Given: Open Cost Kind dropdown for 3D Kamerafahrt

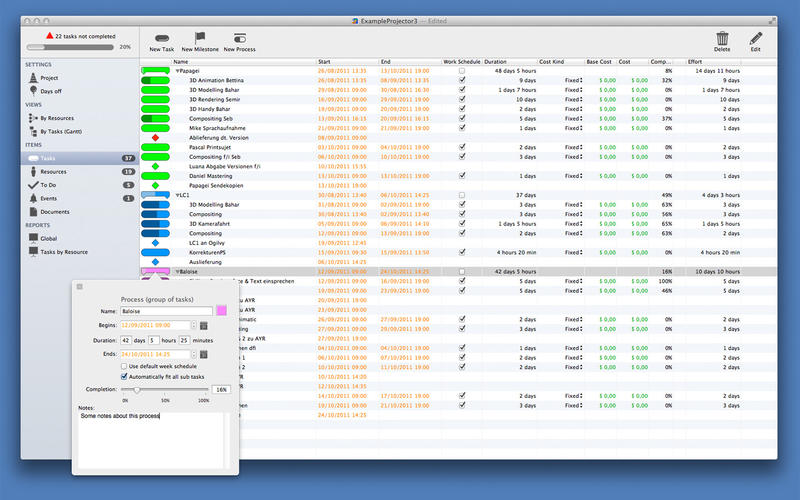Looking at the screenshot, I should pos(573,224).
